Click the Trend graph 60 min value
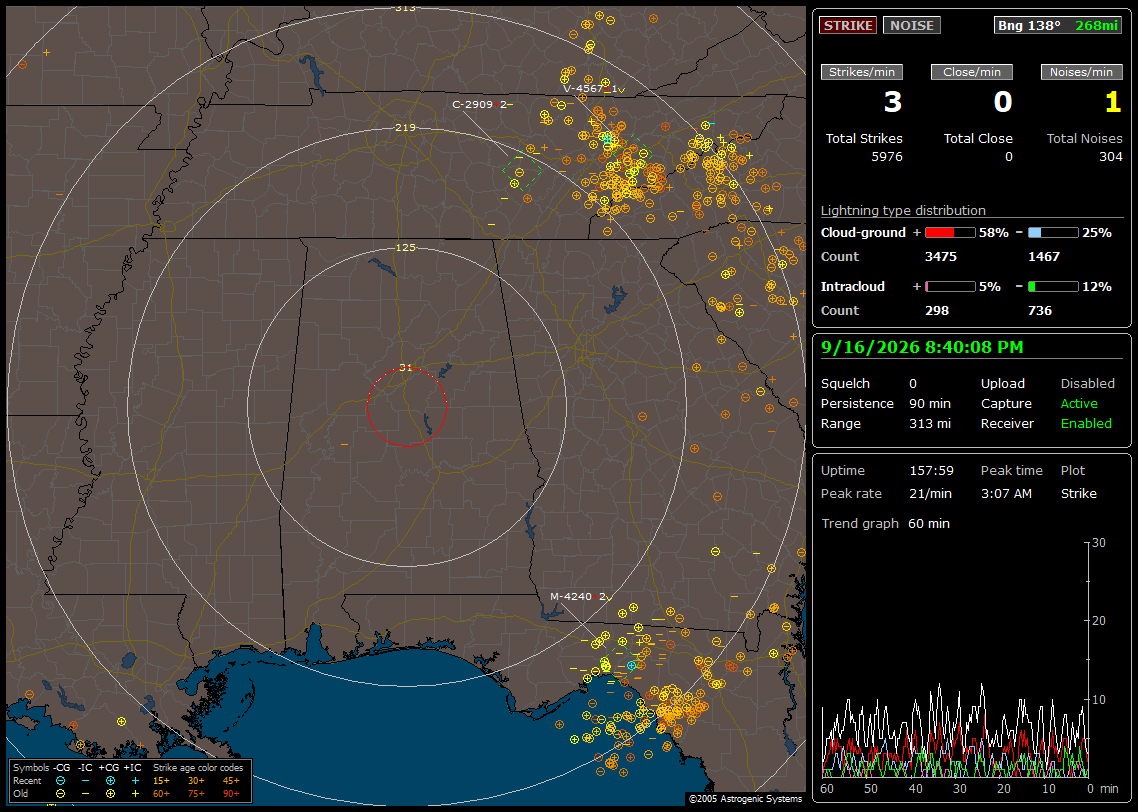This screenshot has width=1138, height=812. click(x=928, y=524)
